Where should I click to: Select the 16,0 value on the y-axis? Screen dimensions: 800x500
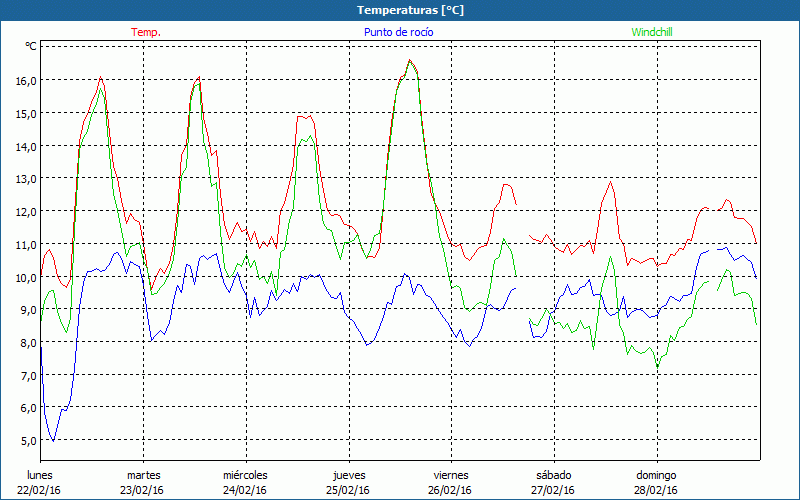(x=24, y=80)
